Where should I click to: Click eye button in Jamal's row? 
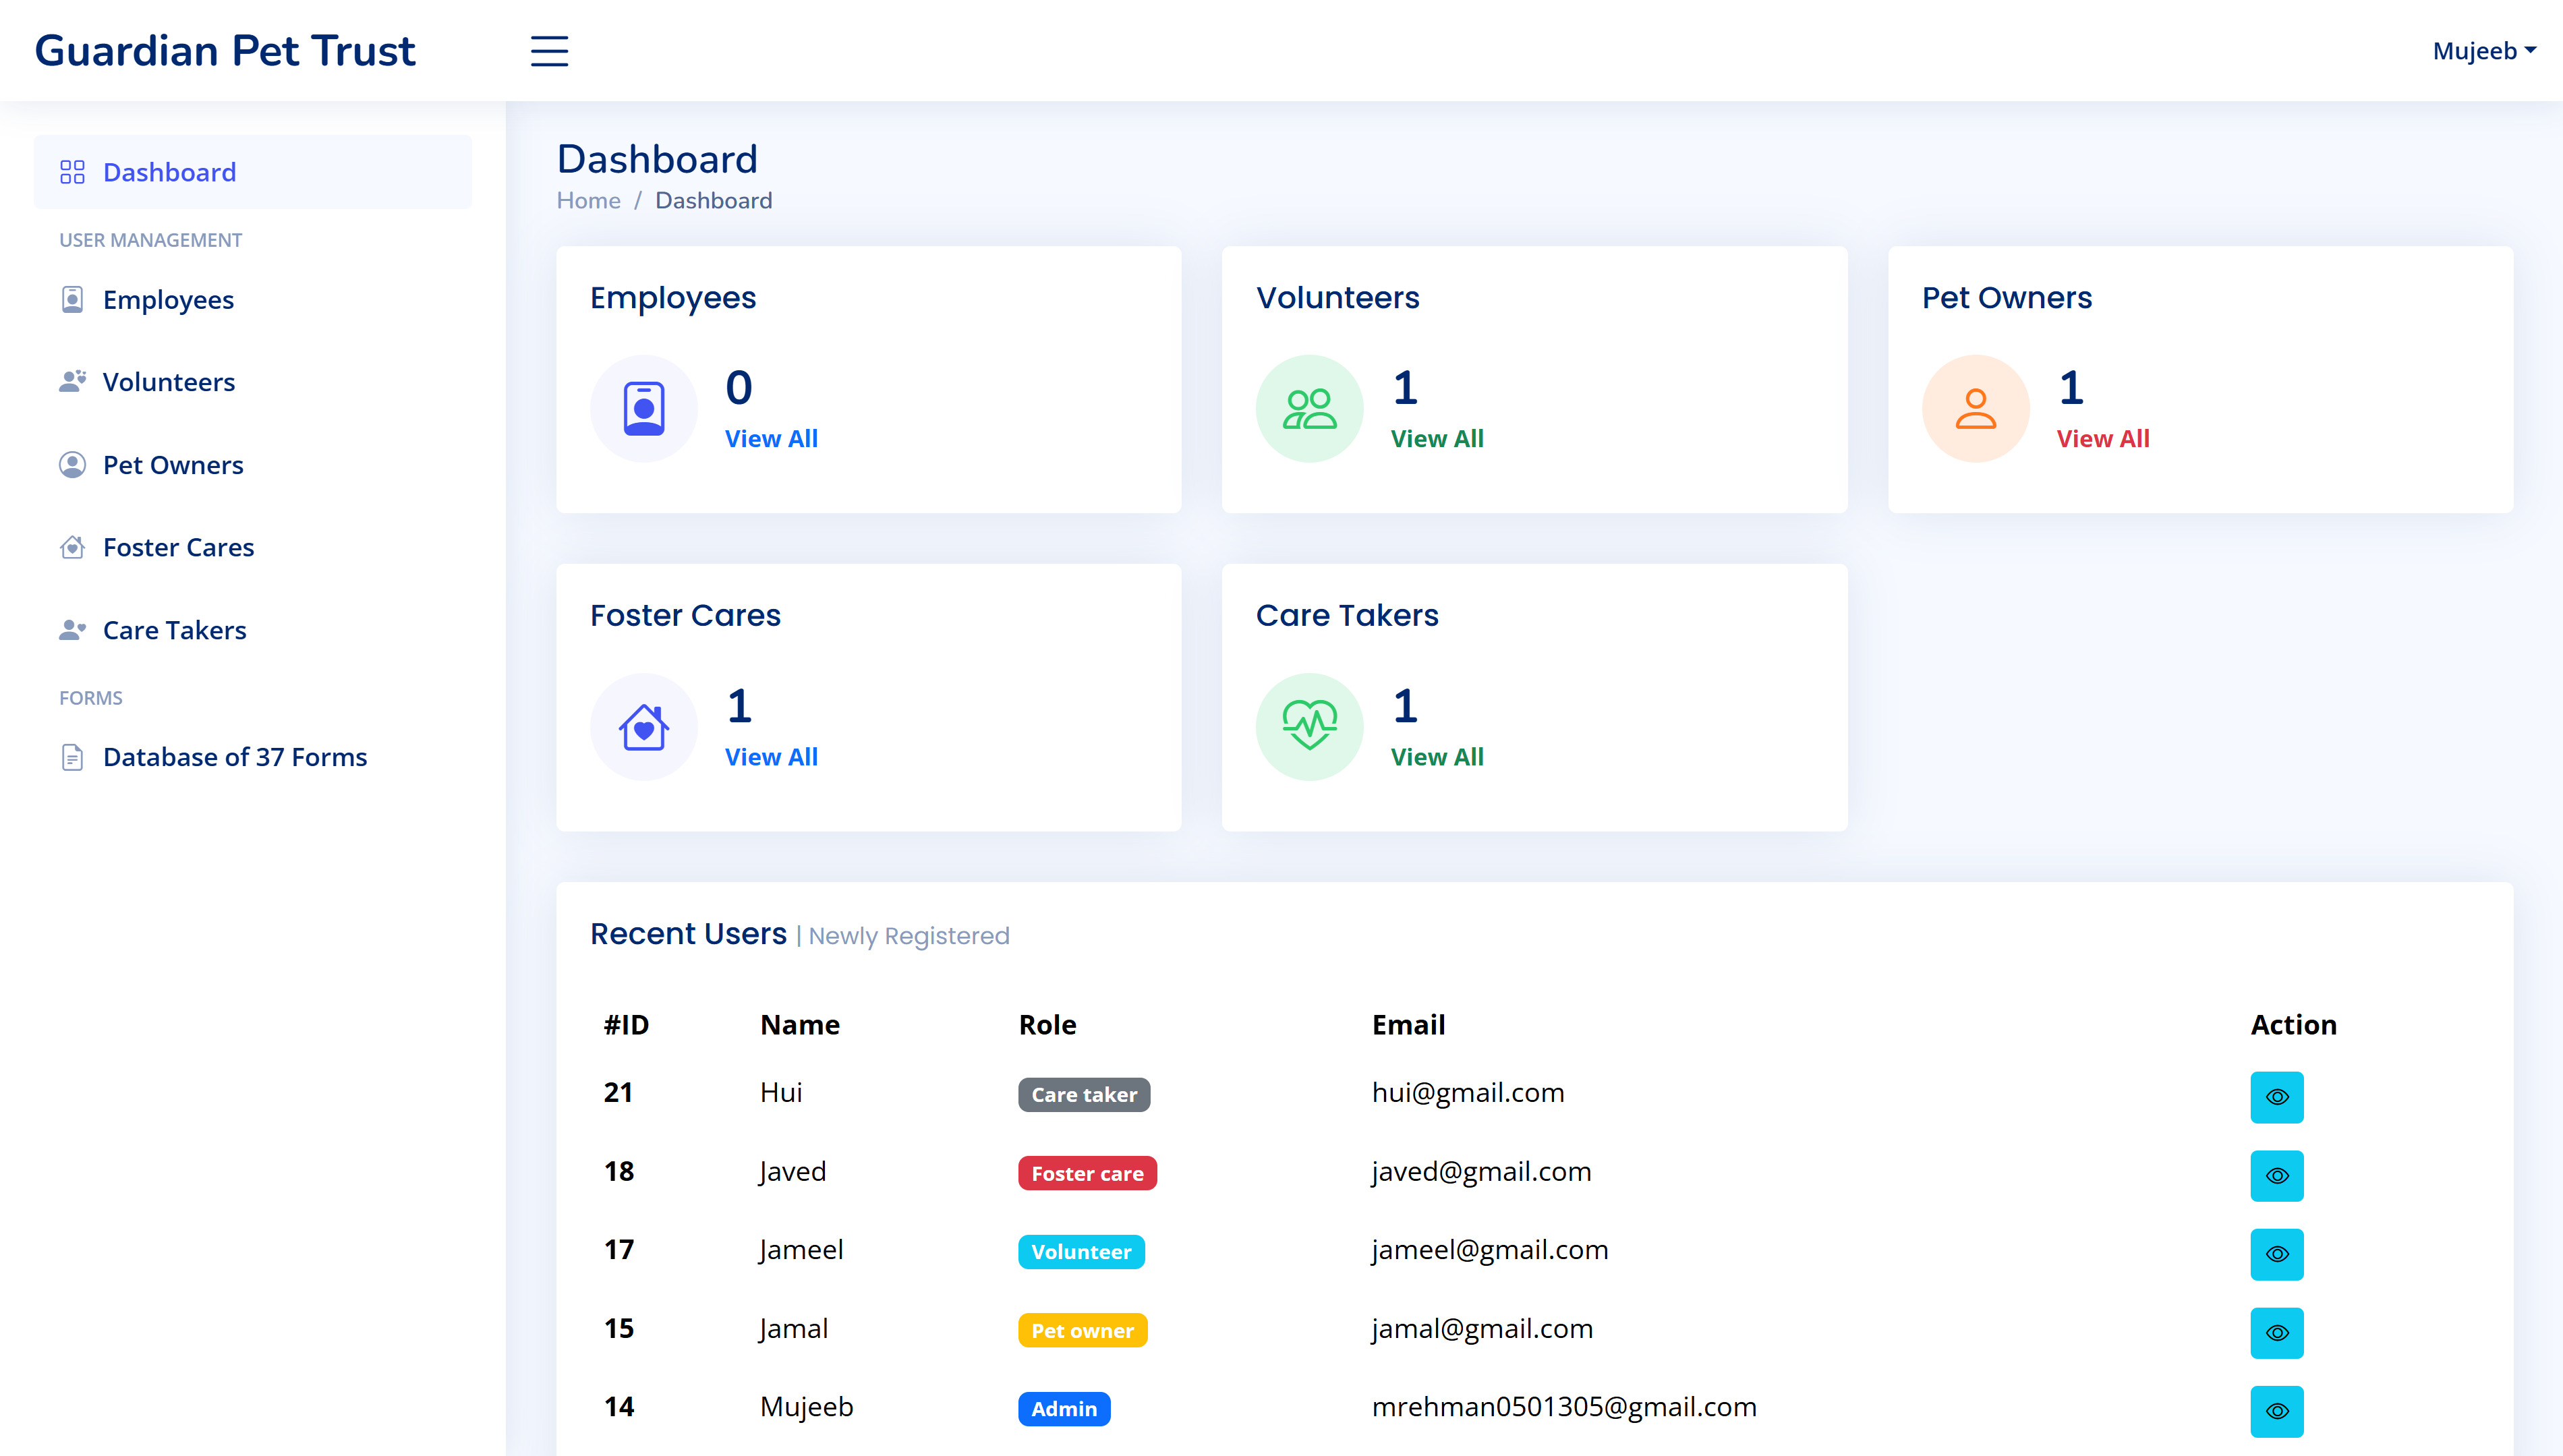(2276, 1333)
